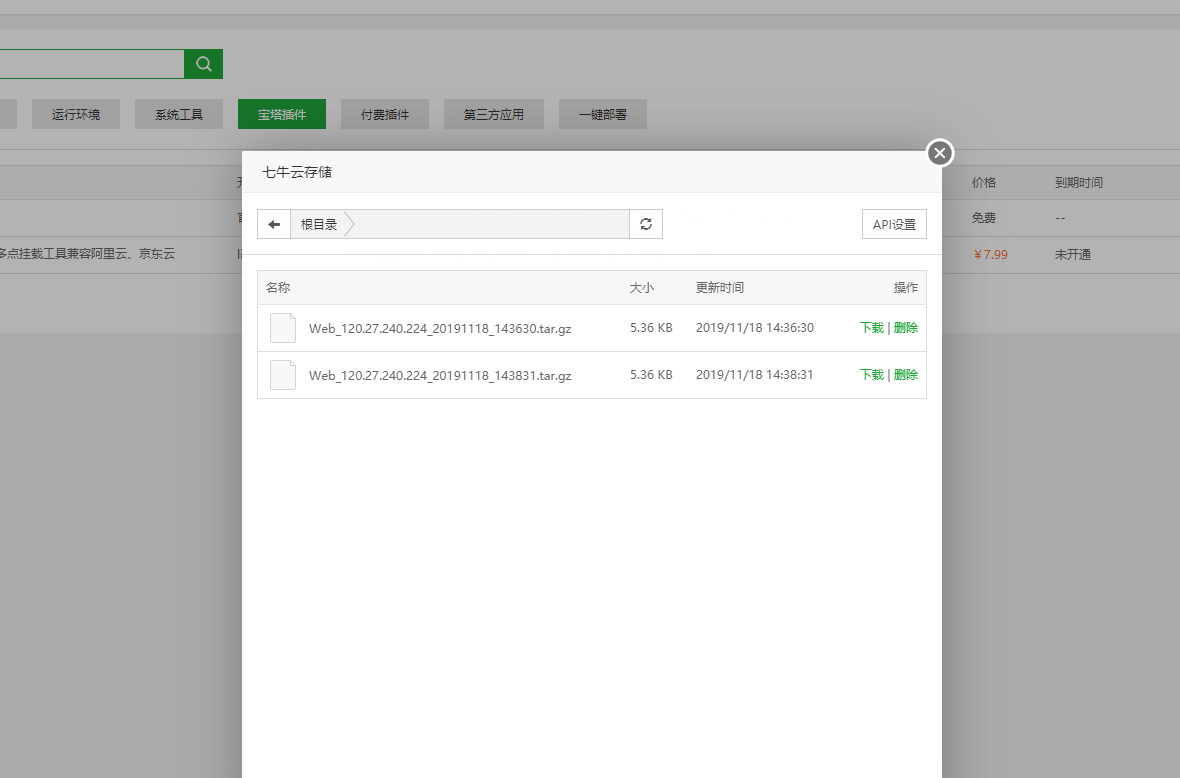Click the 5.36 KB size of 143630 file
This screenshot has height=778, width=1180.
652,328
